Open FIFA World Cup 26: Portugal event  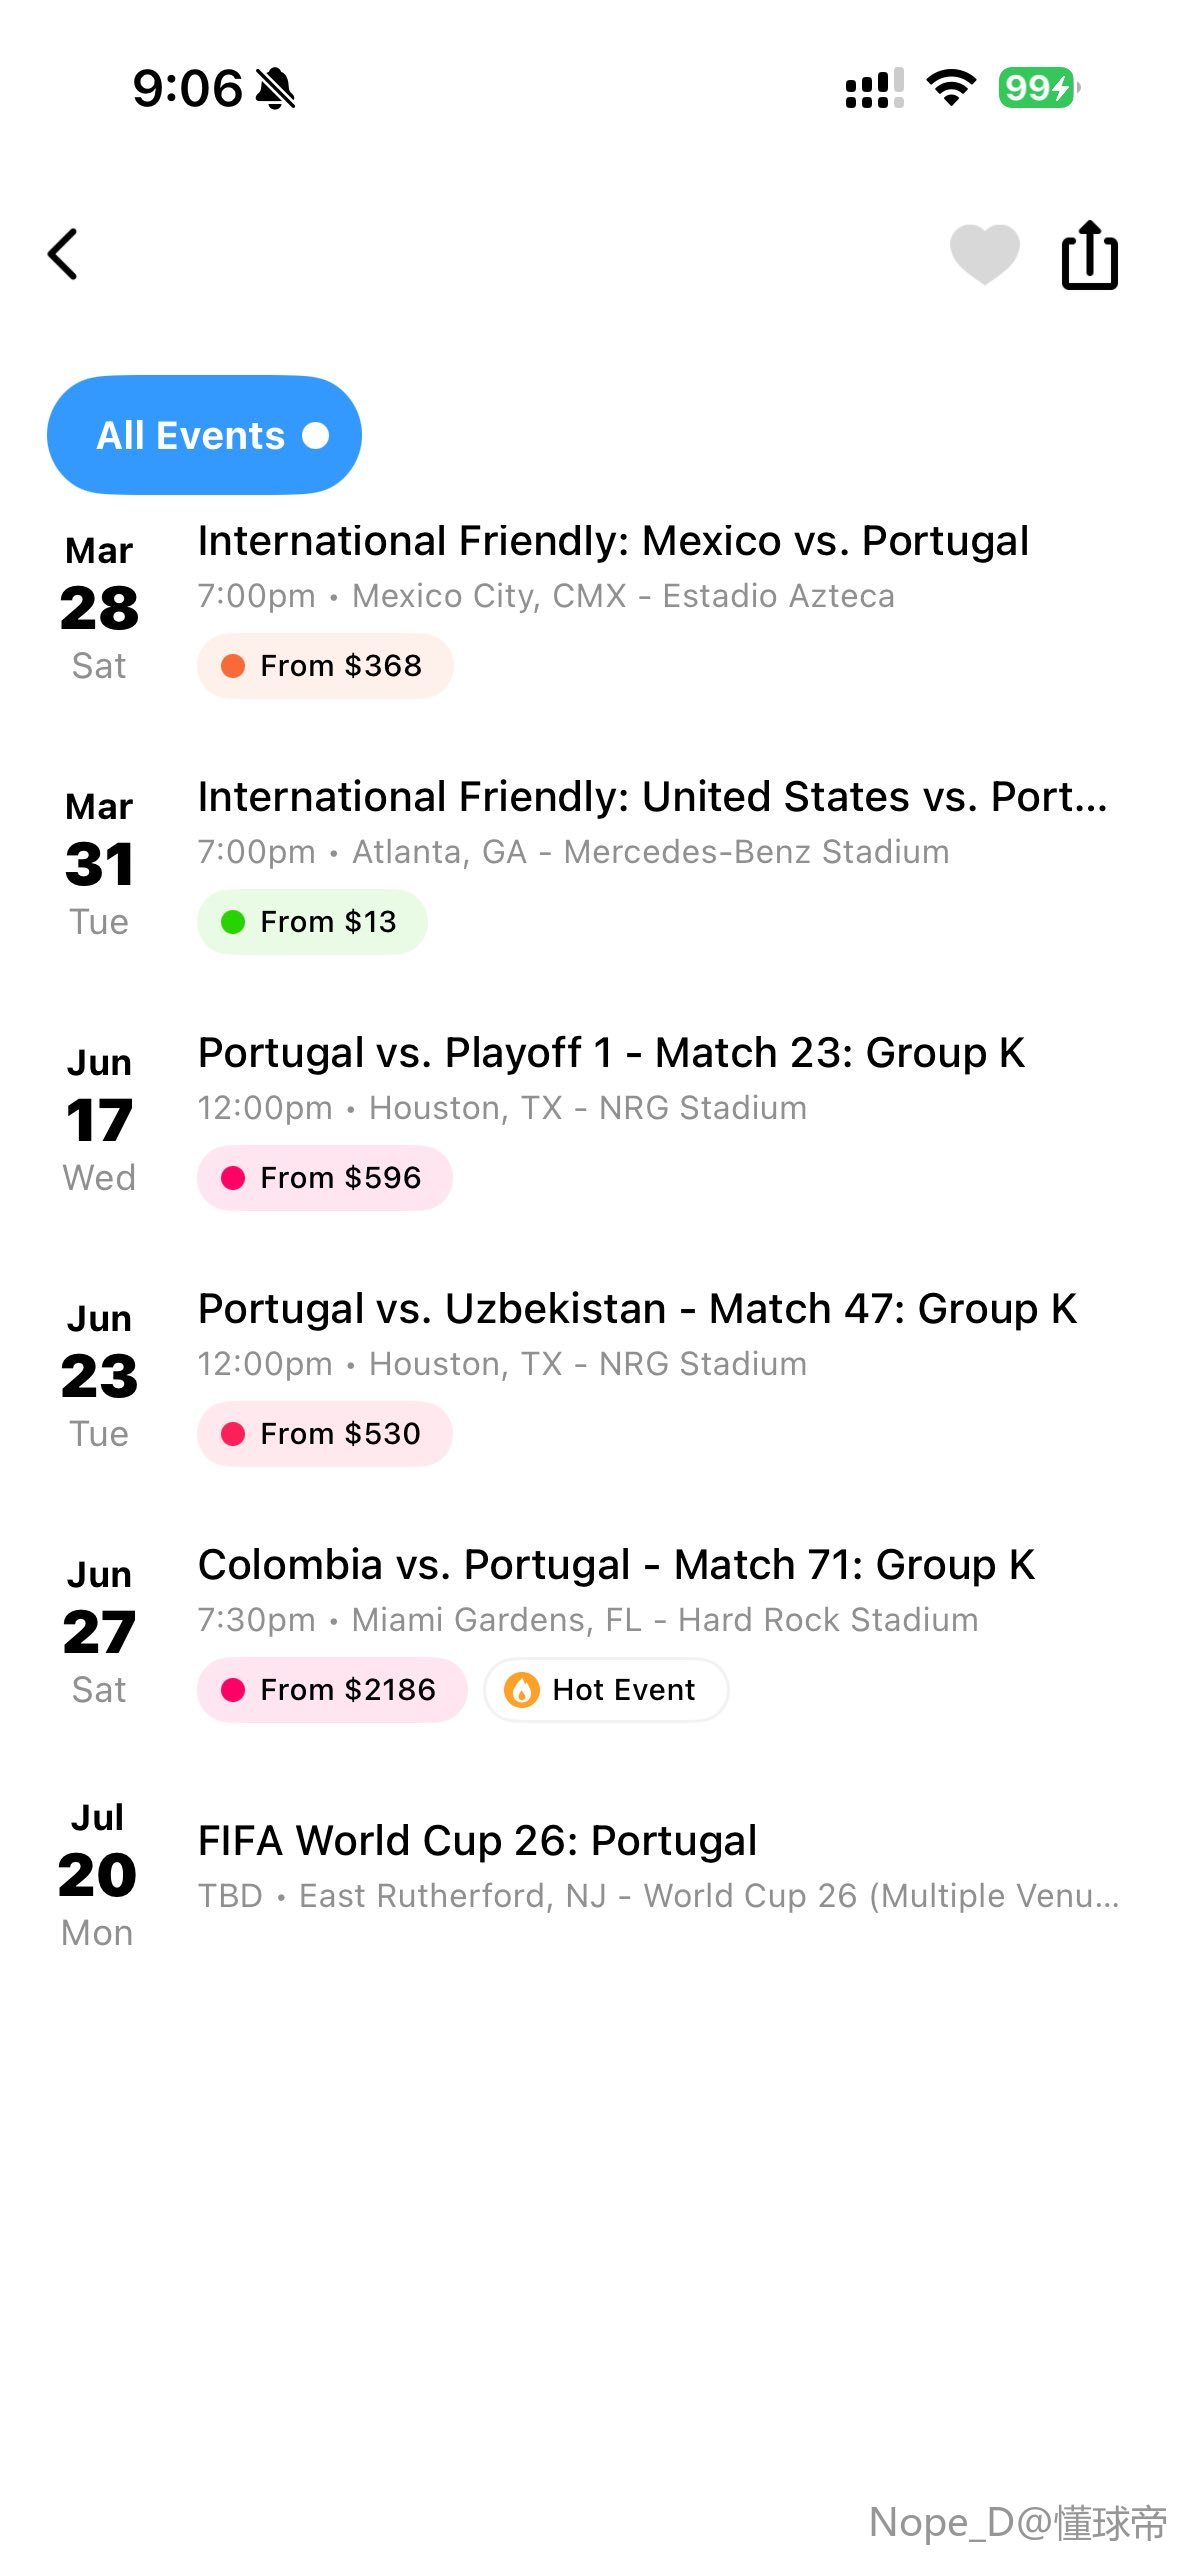coord(477,1841)
